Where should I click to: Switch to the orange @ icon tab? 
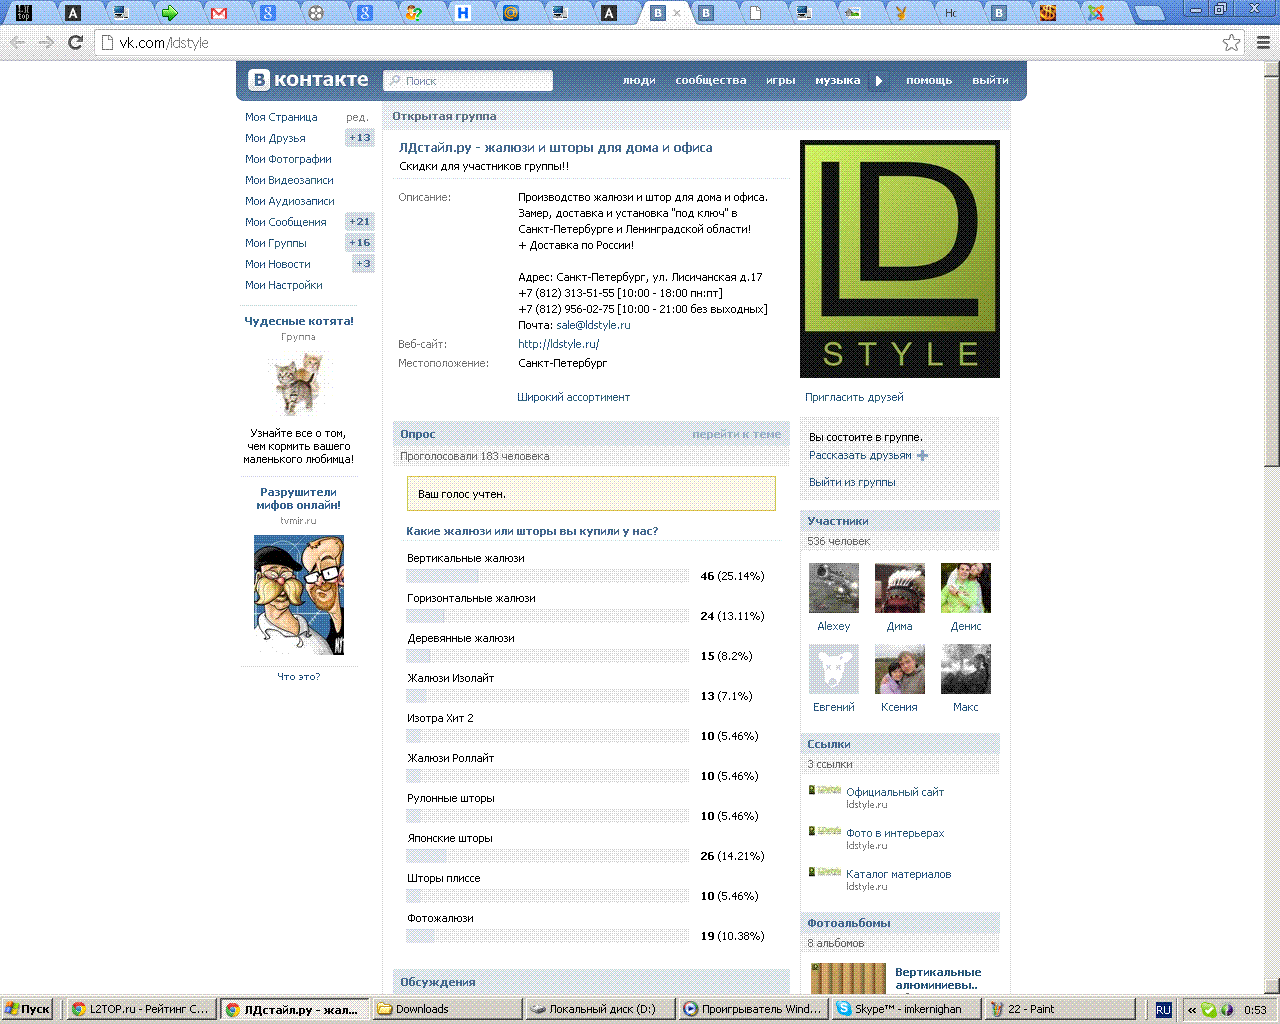pyautogui.click(x=511, y=13)
